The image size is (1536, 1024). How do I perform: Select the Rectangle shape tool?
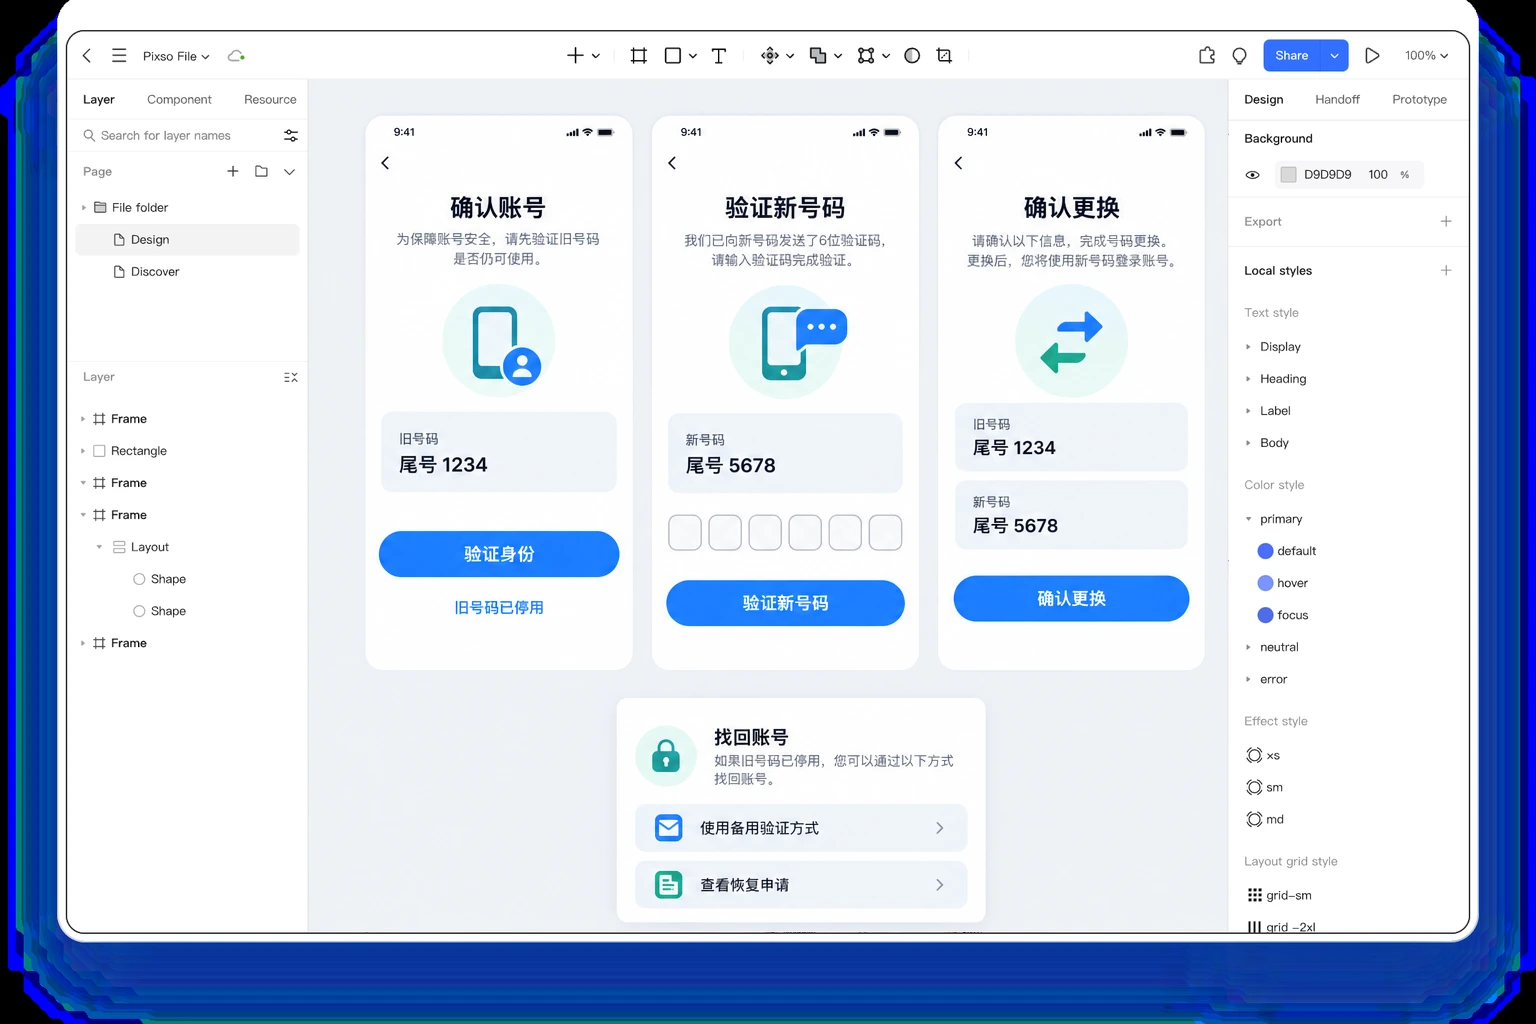pos(673,56)
